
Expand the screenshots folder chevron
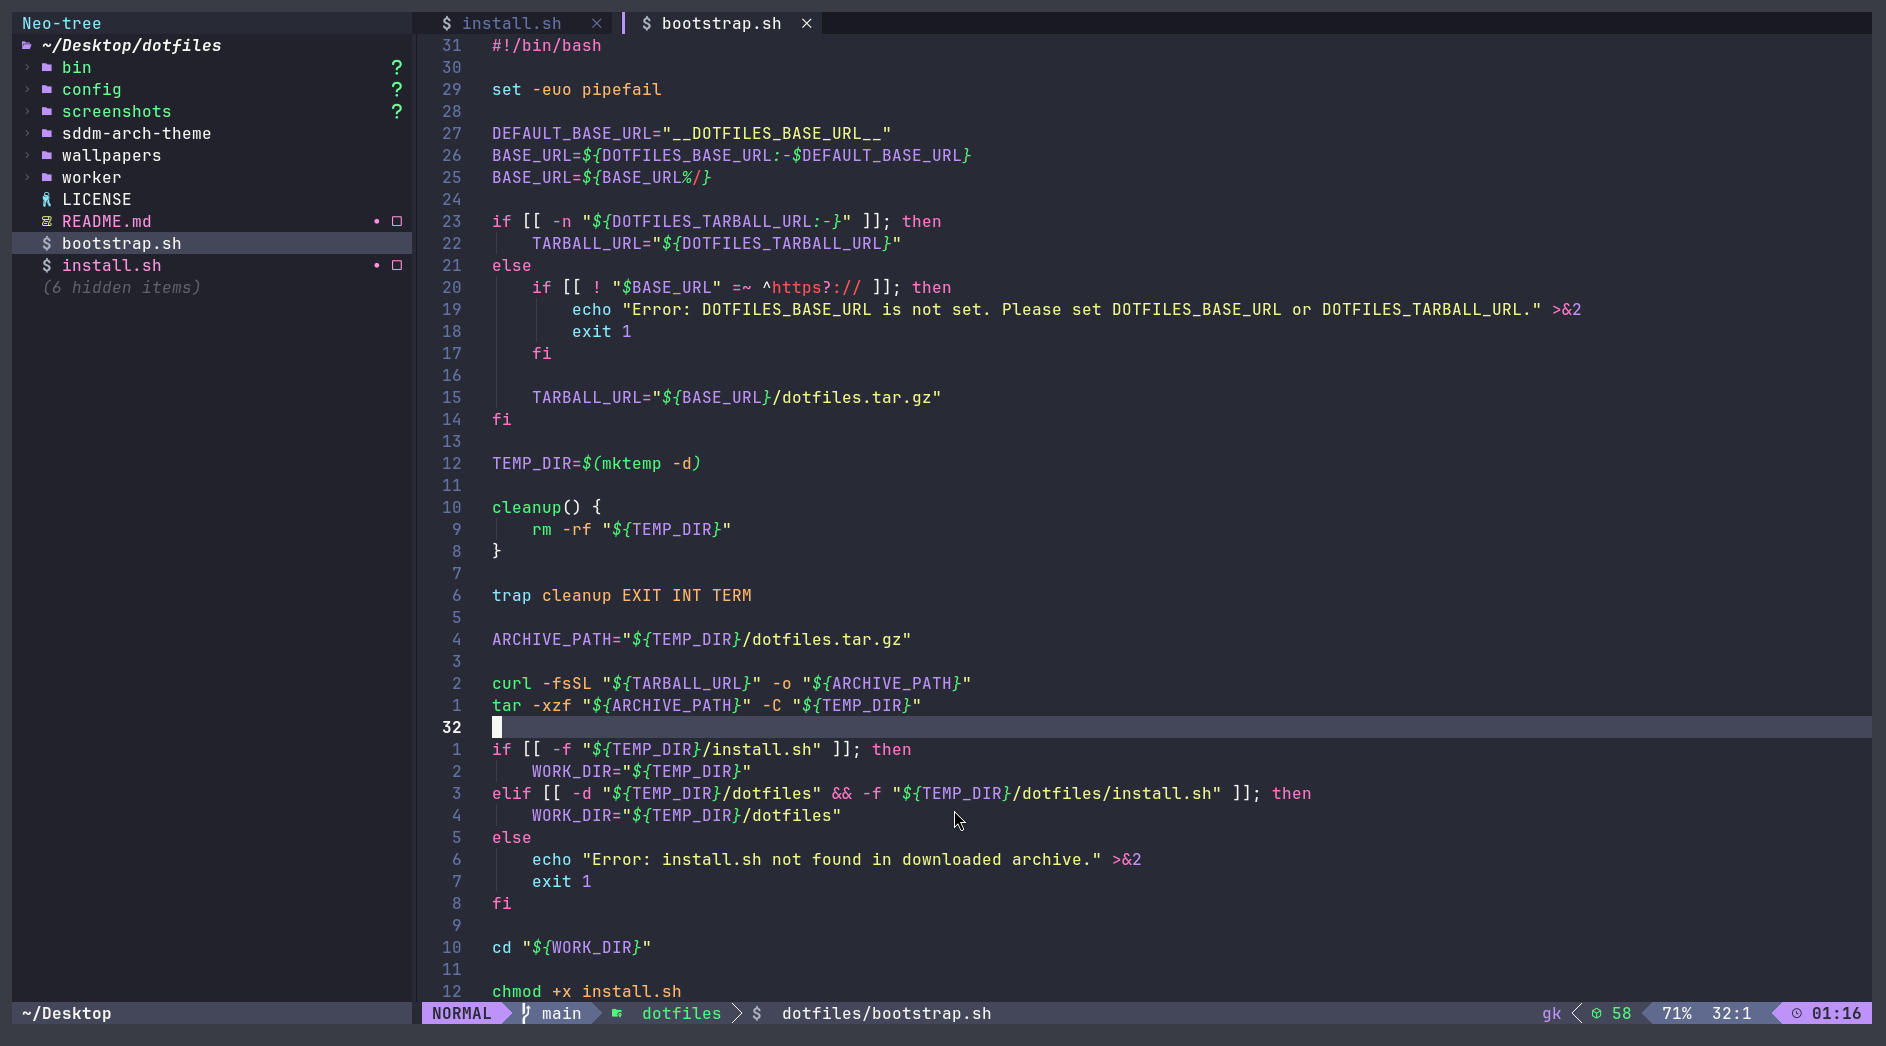pyautogui.click(x=27, y=112)
